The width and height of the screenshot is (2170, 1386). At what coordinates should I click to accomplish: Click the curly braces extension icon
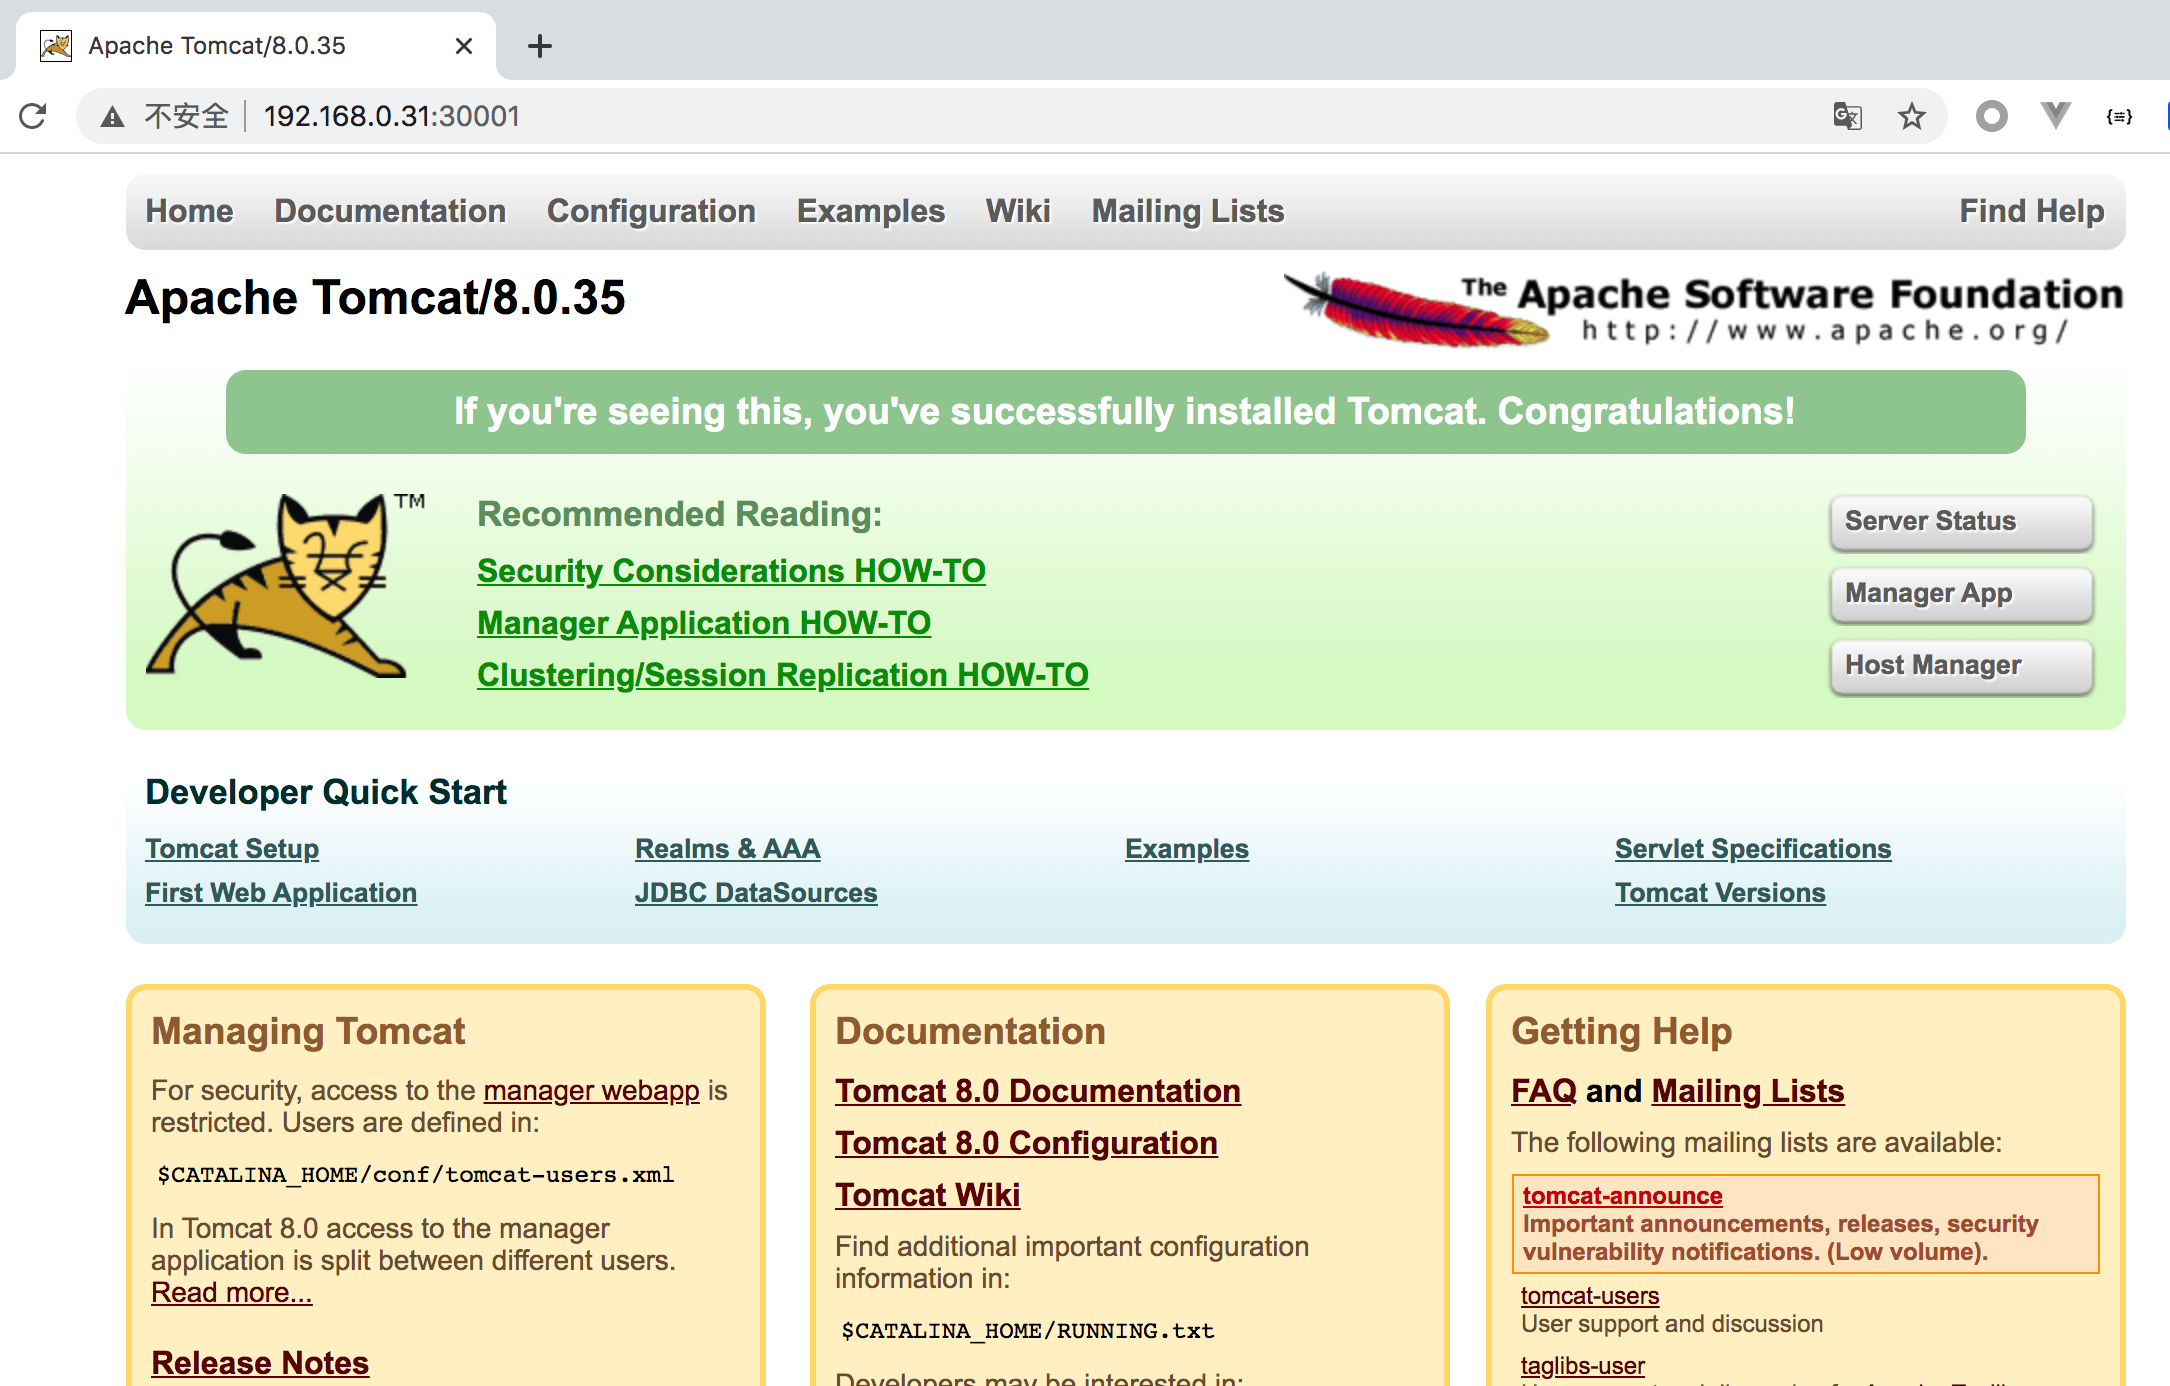click(2118, 116)
